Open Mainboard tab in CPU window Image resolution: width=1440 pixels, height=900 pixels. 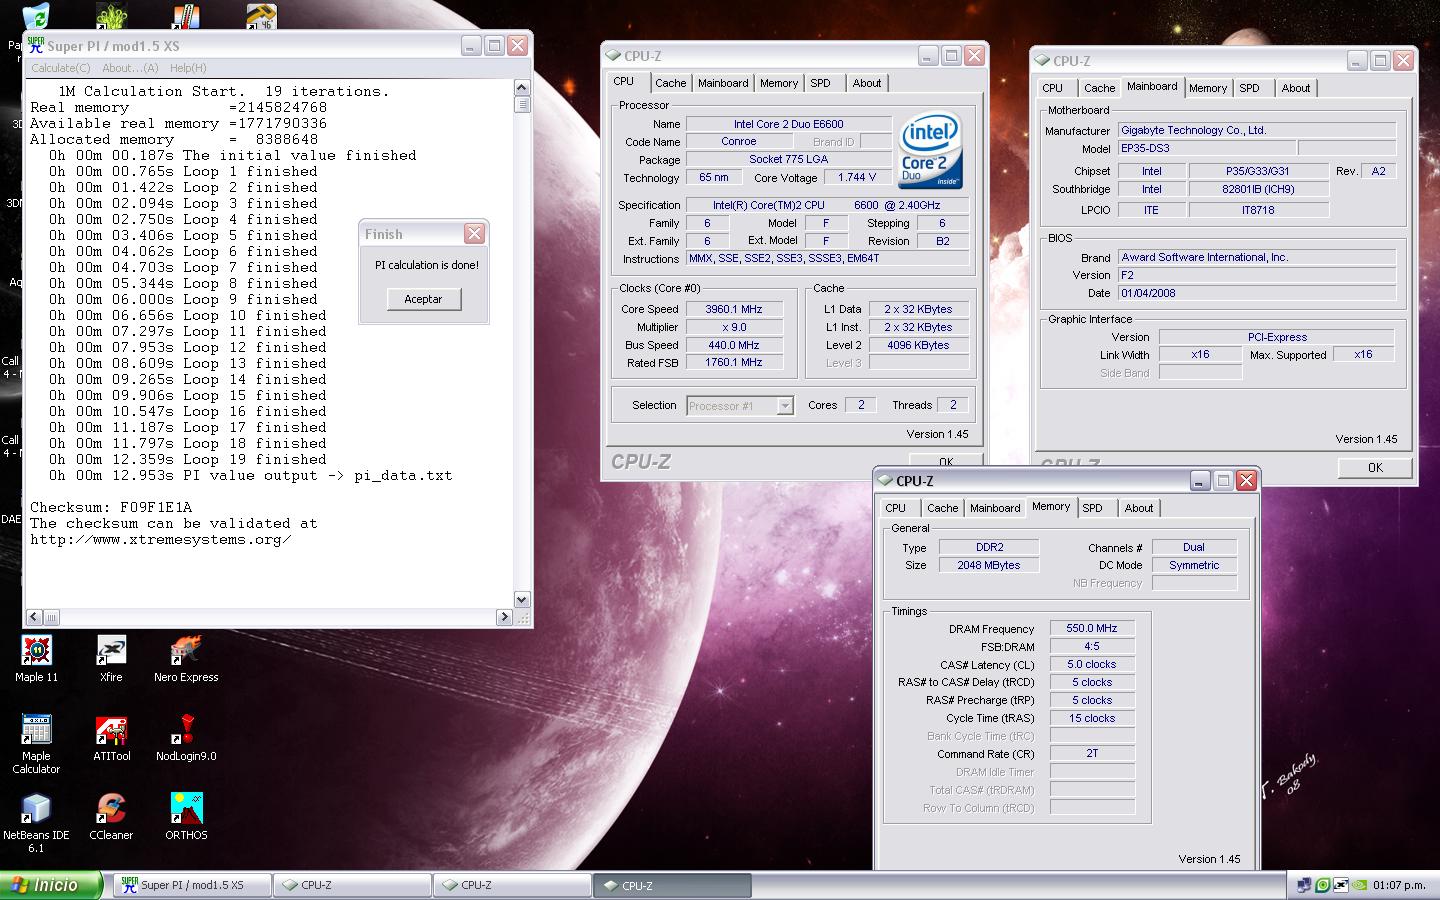click(x=723, y=83)
